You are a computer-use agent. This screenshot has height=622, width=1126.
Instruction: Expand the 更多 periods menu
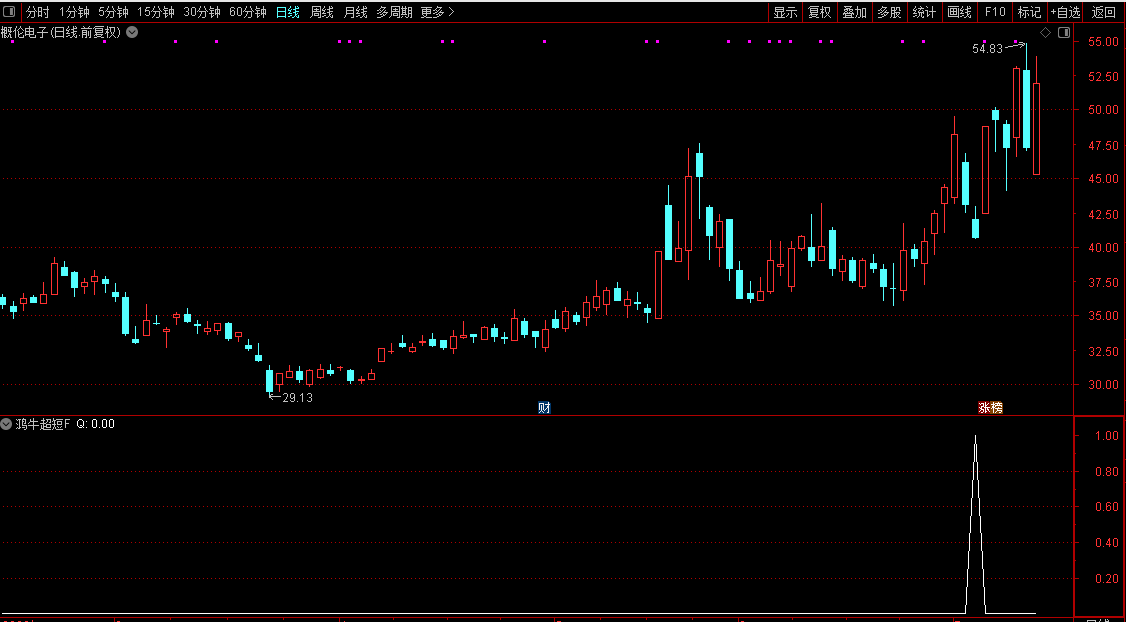pos(437,12)
